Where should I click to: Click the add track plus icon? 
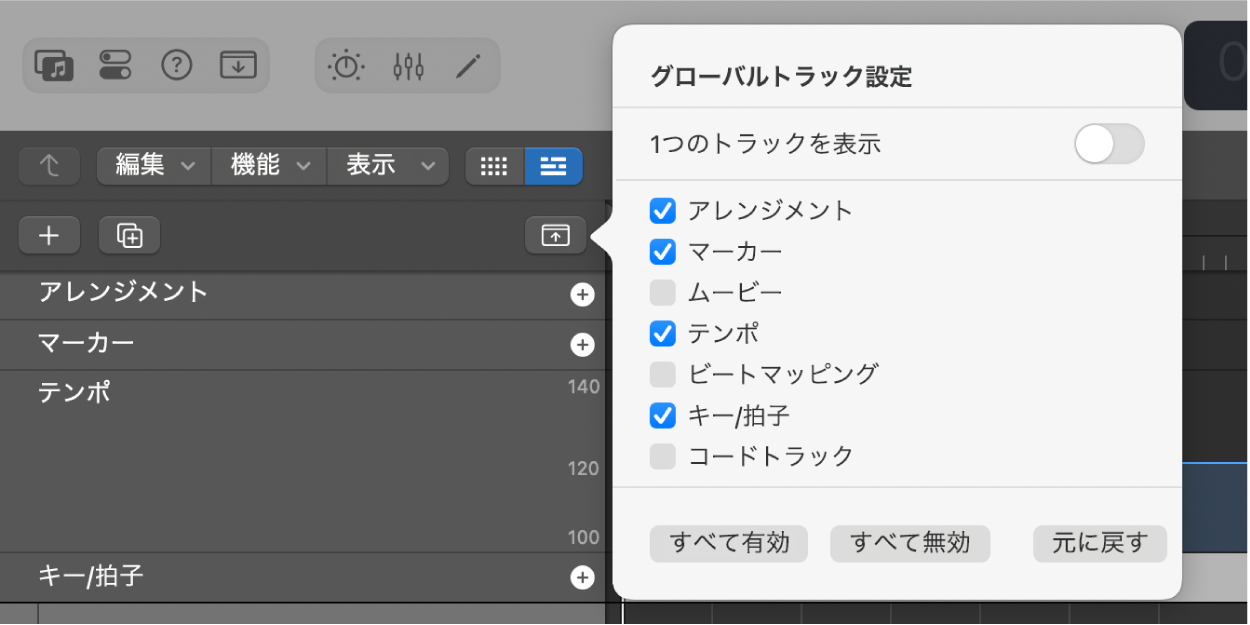tap(48, 235)
